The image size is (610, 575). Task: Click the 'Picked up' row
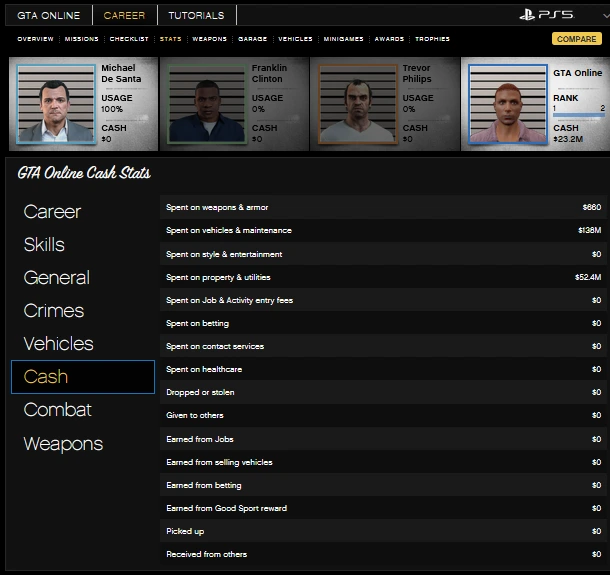tap(383, 531)
